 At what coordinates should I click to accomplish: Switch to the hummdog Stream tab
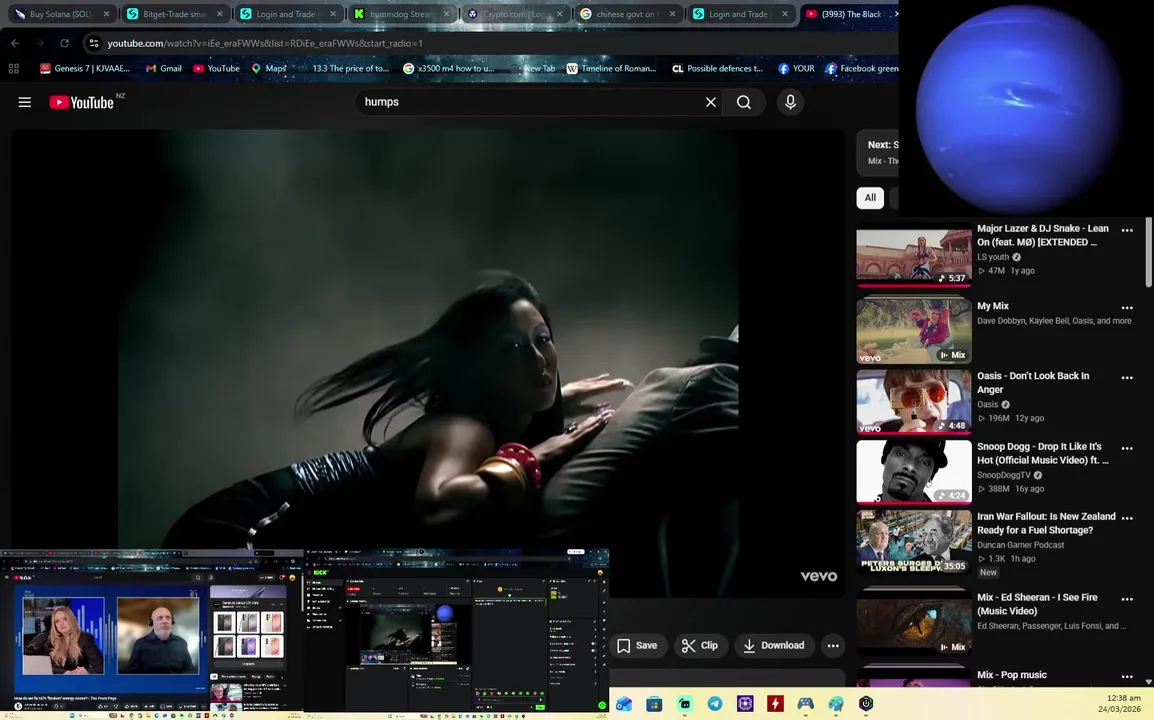click(x=401, y=14)
